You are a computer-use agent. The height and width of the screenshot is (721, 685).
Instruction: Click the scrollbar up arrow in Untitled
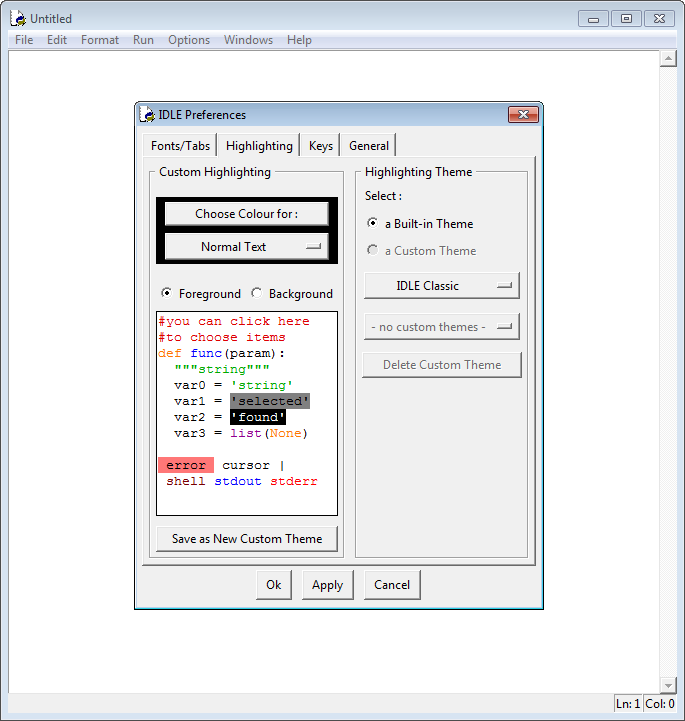pos(668,58)
